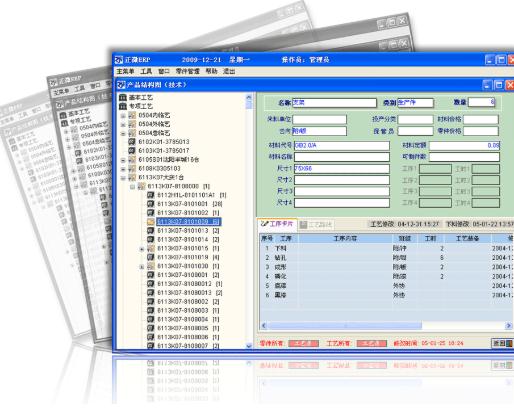Click the highlighted folder icon for 6113K07-8101009
Screen dimensions: 514x412
coord(151,222)
